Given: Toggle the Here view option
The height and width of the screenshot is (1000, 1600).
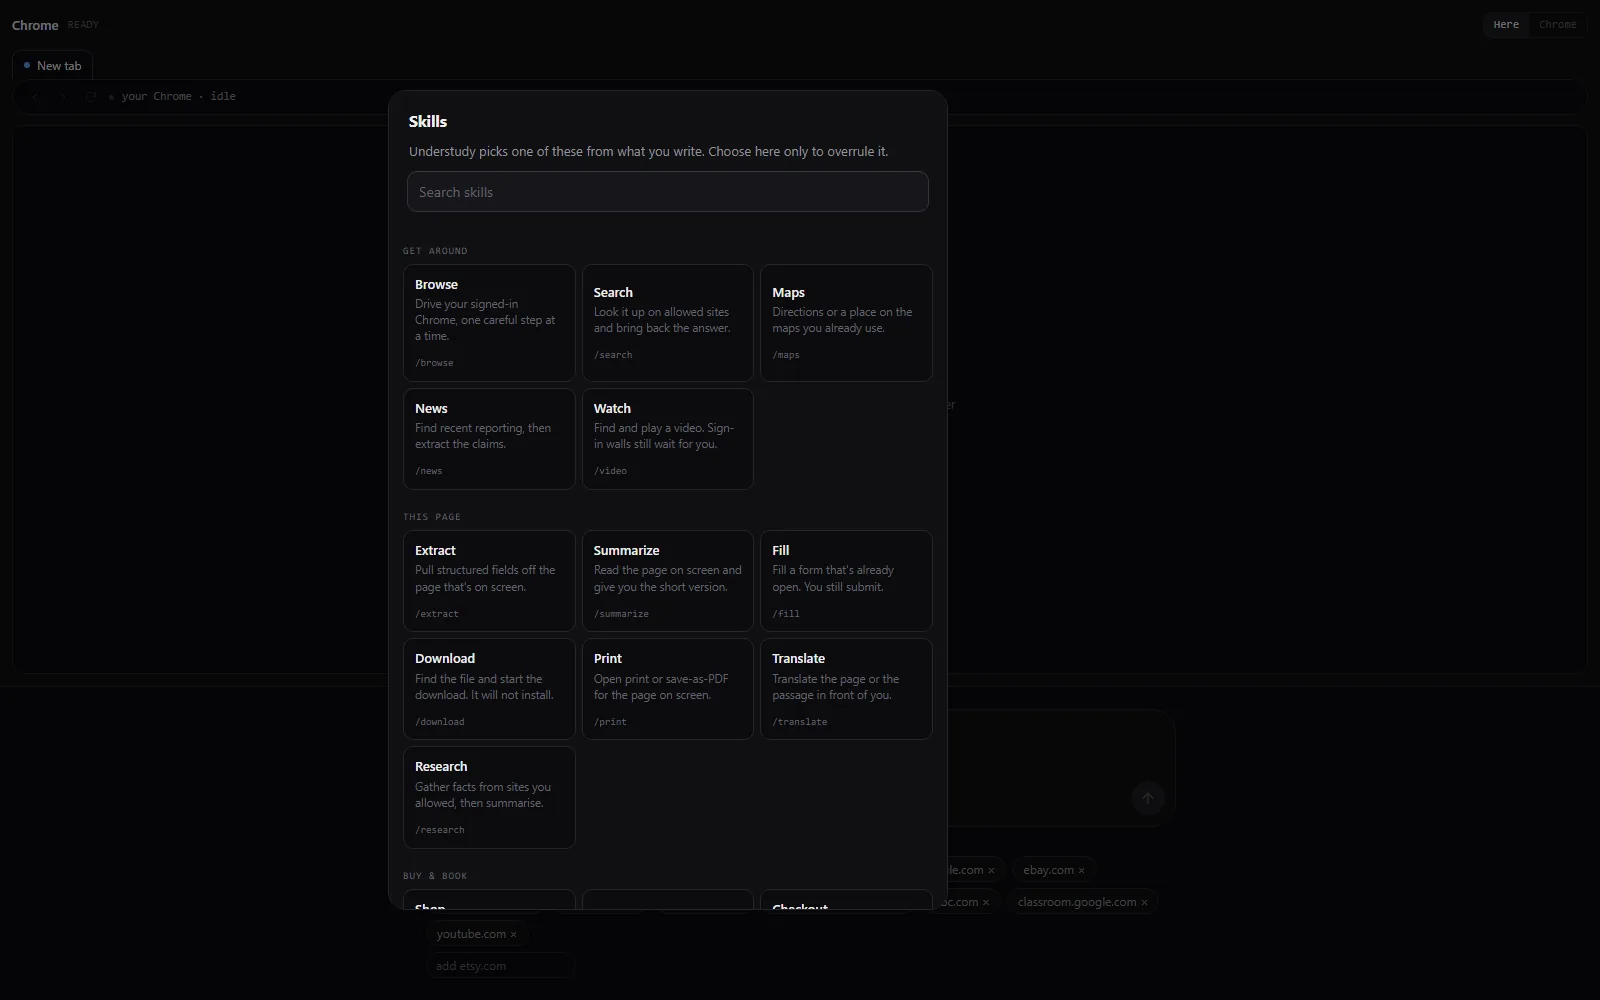Looking at the screenshot, I should pyautogui.click(x=1506, y=25).
